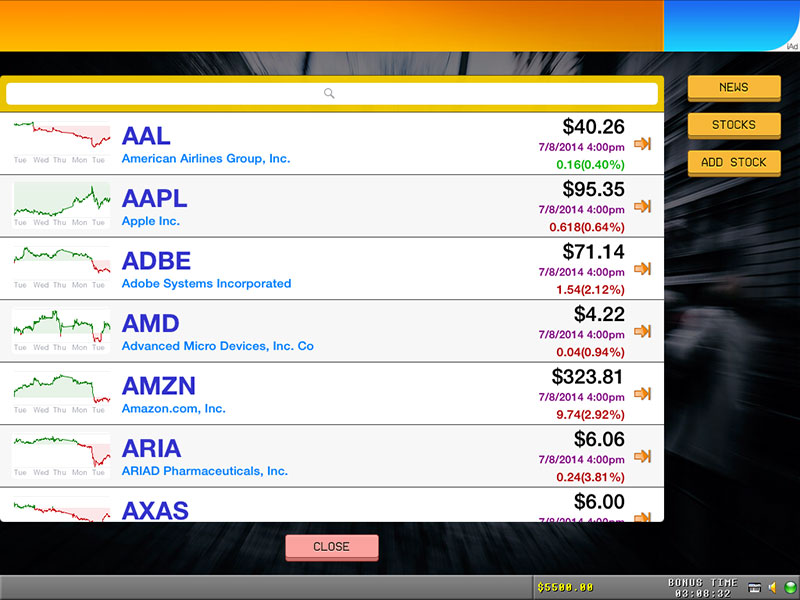View the ARIA price chart thumbnail

point(61,455)
